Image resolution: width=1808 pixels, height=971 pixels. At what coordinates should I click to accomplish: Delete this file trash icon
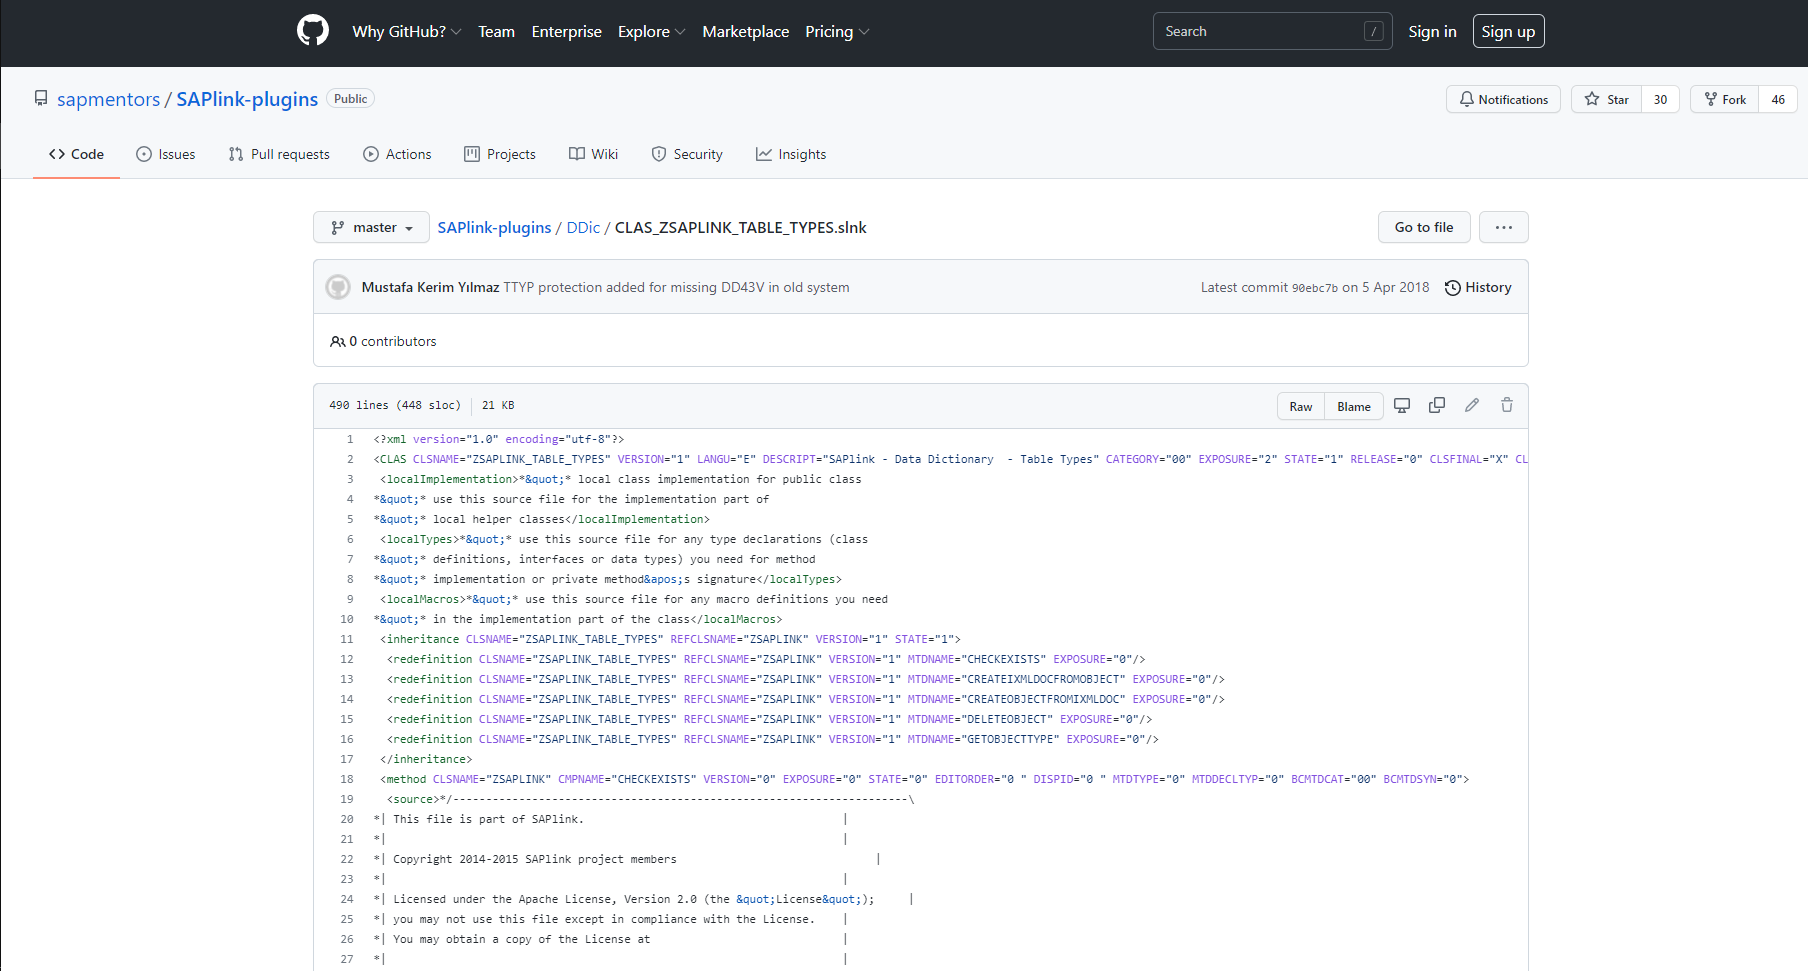tap(1507, 405)
